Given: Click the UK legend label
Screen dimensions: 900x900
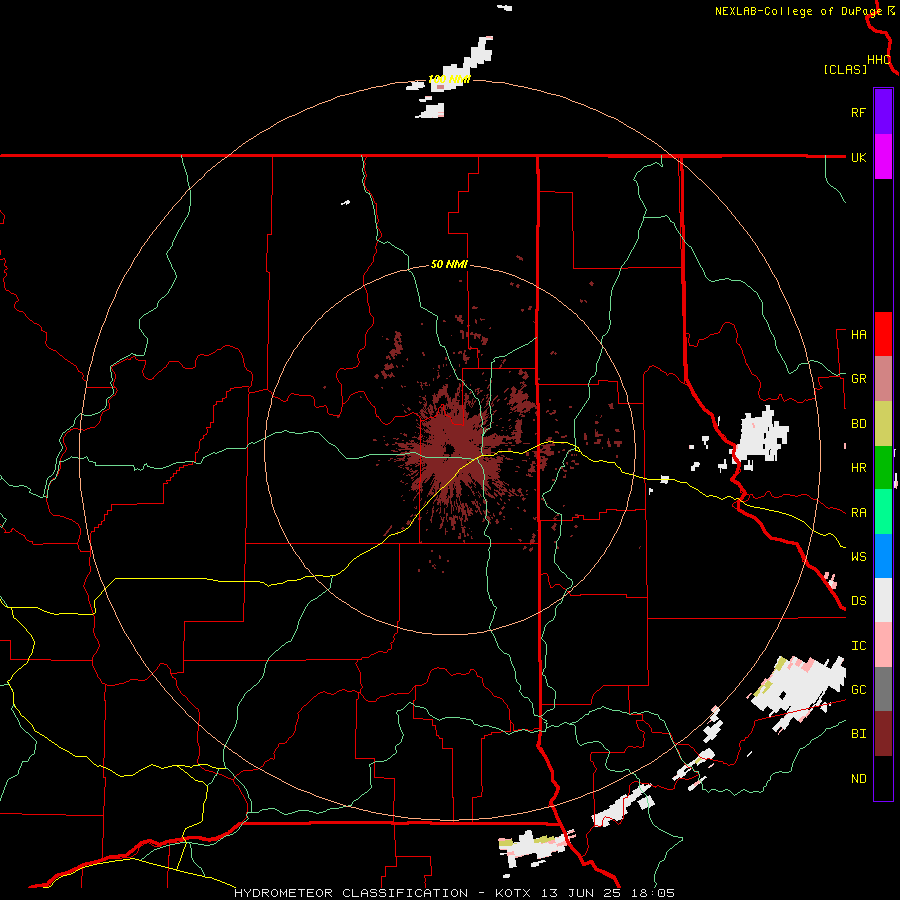Looking at the screenshot, I should click(858, 157).
